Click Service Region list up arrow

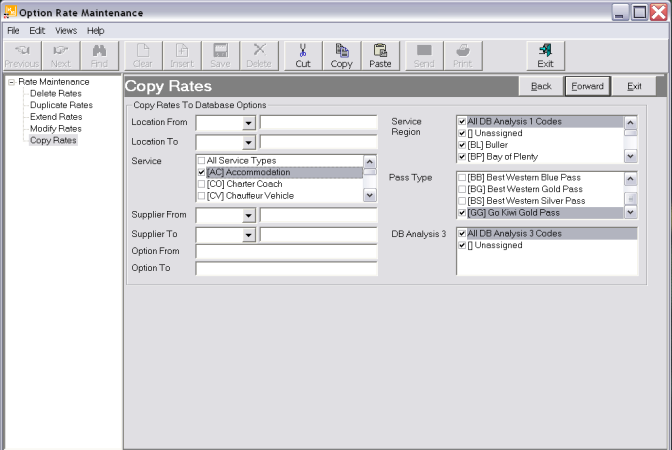pos(630,123)
